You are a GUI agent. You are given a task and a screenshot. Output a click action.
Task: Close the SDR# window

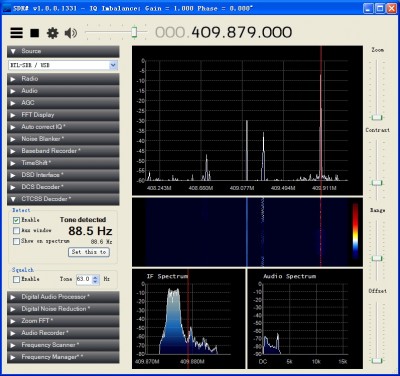[391, 8]
